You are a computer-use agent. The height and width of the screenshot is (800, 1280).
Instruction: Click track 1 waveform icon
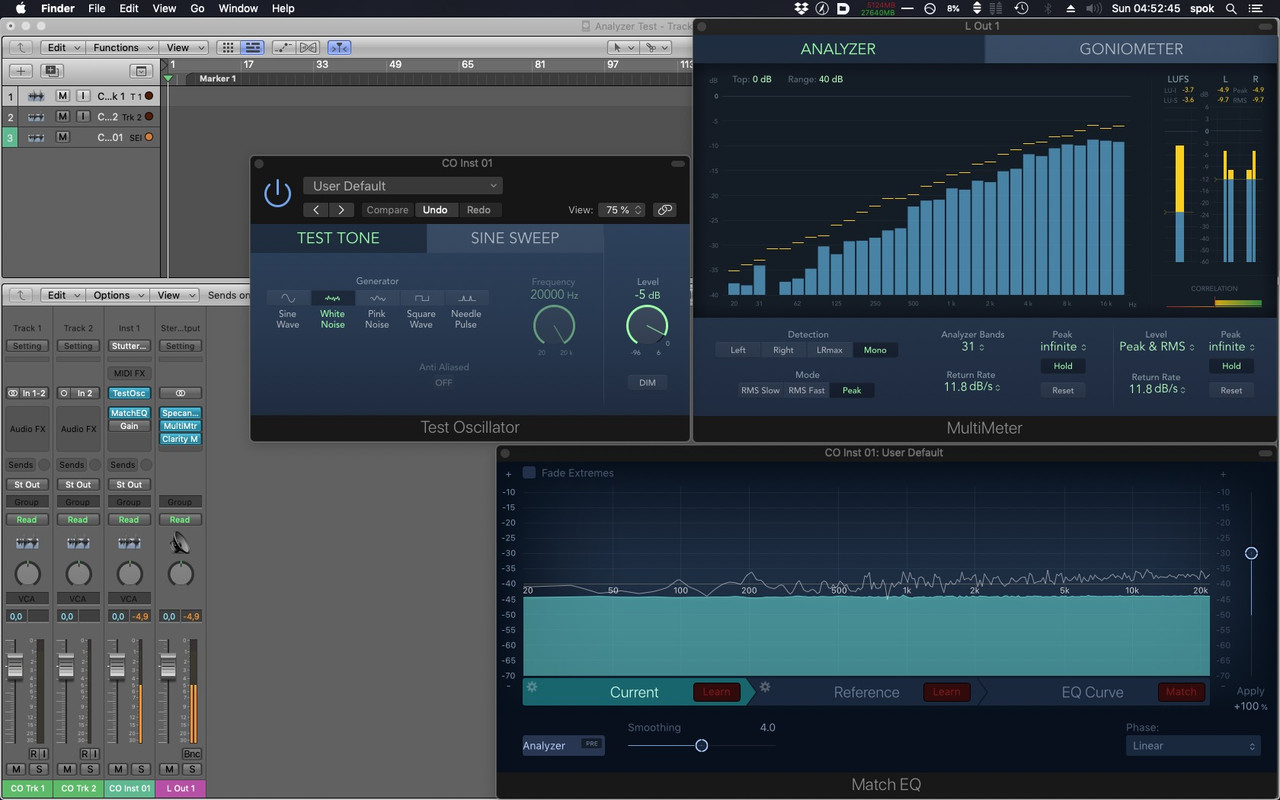click(x=36, y=96)
